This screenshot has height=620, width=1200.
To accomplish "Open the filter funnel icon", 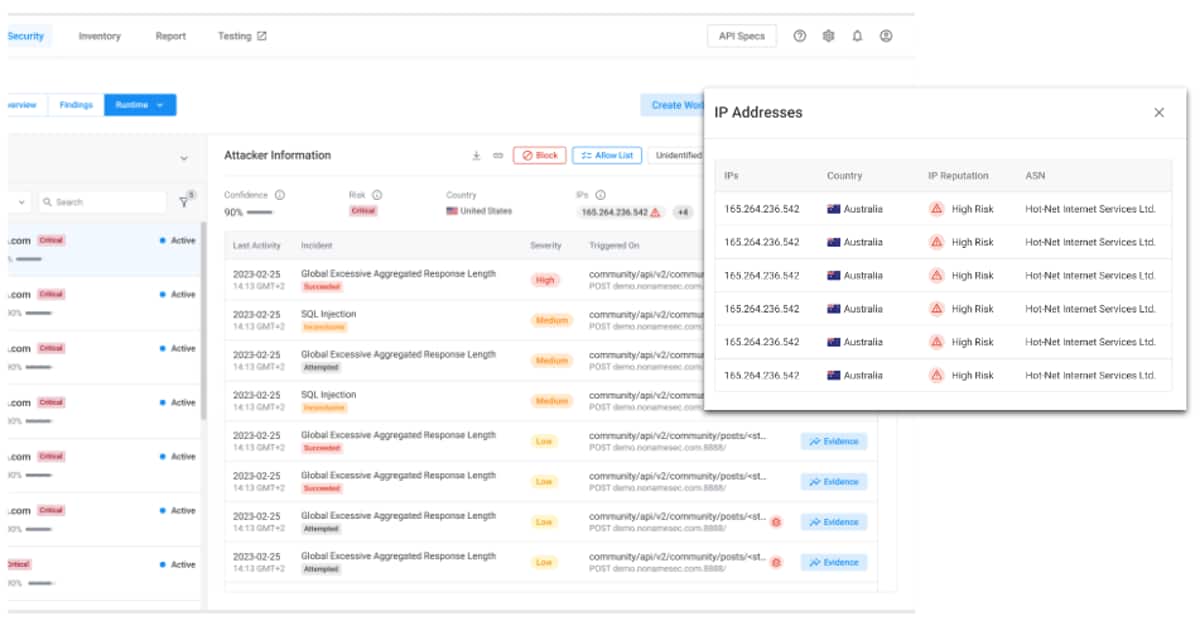I will tap(184, 202).
